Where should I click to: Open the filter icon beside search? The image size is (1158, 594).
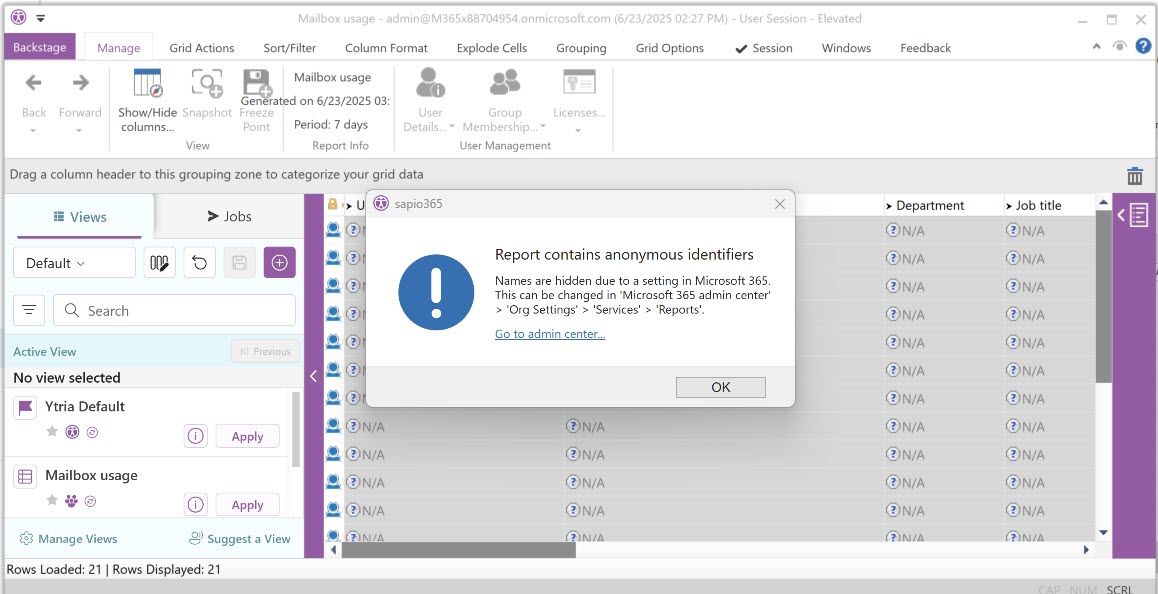click(29, 311)
